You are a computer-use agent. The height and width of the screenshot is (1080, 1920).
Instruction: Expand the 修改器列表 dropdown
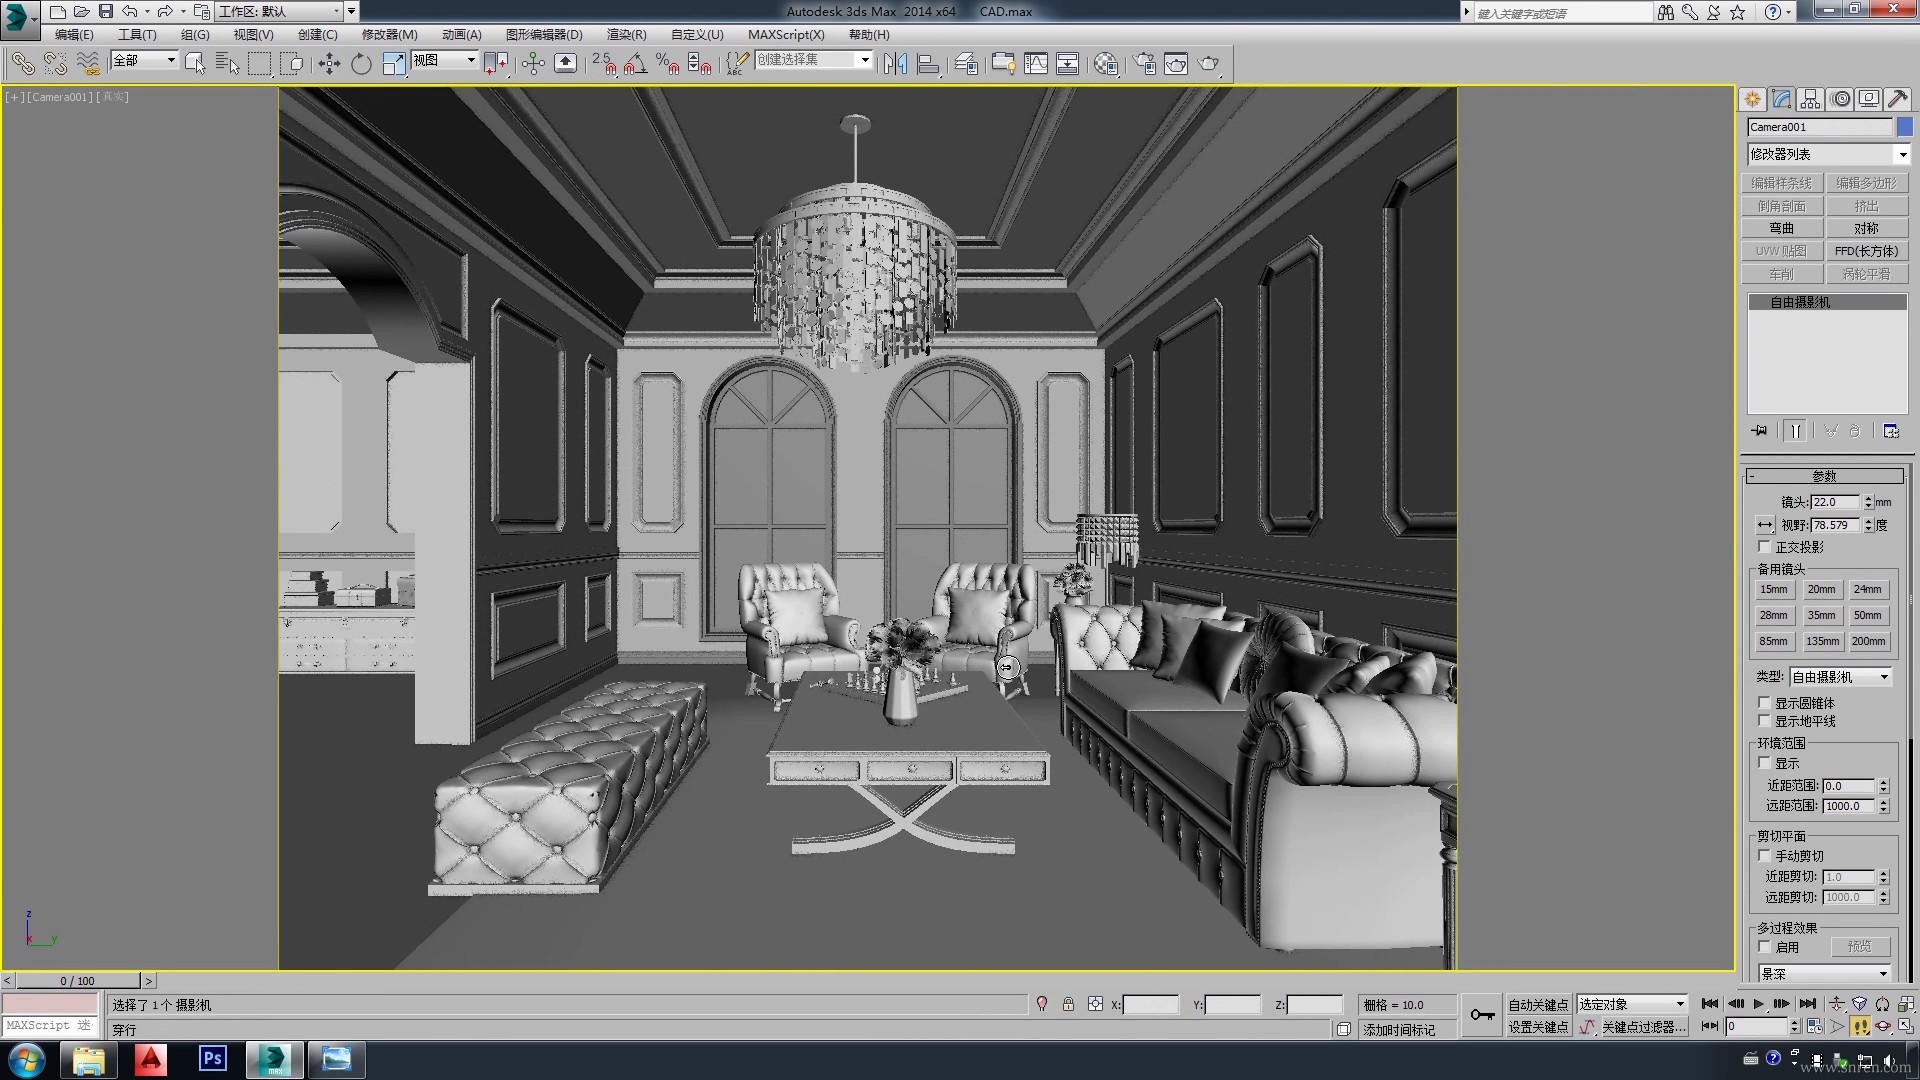tap(1902, 154)
